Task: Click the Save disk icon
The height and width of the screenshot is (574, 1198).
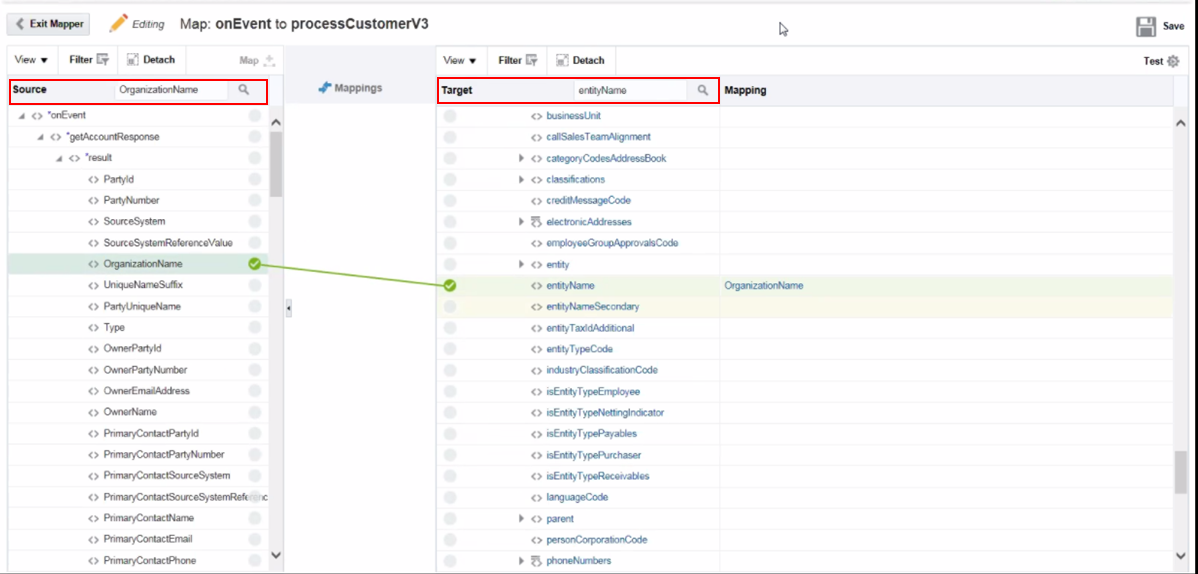Action: point(1146,26)
